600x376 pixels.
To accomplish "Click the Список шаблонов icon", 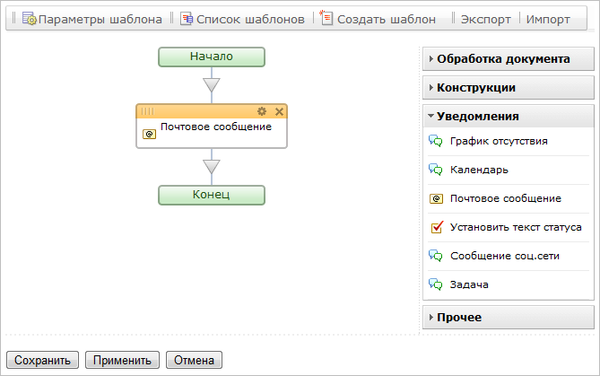I will point(186,18).
